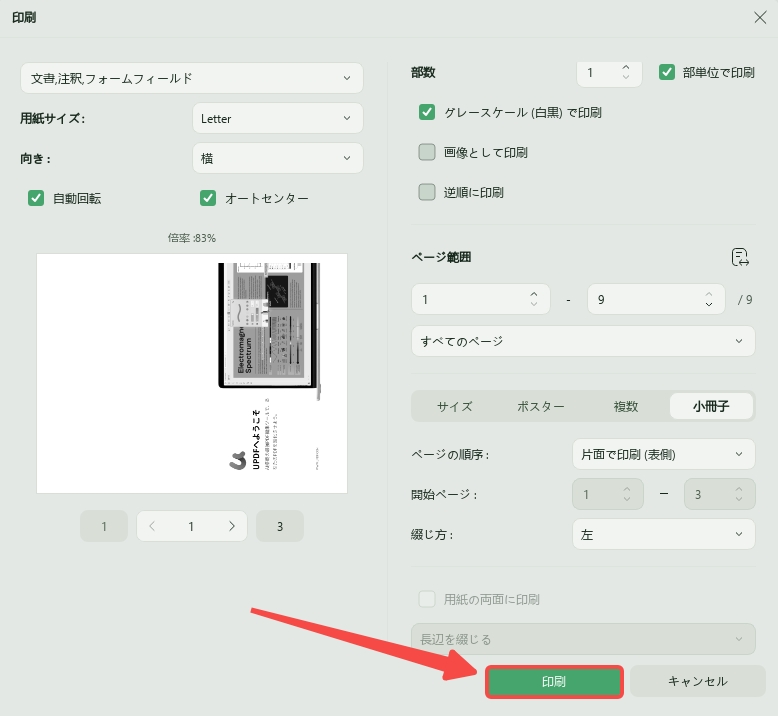
Task: Switch to ポスター tab
Action: coord(540,406)
